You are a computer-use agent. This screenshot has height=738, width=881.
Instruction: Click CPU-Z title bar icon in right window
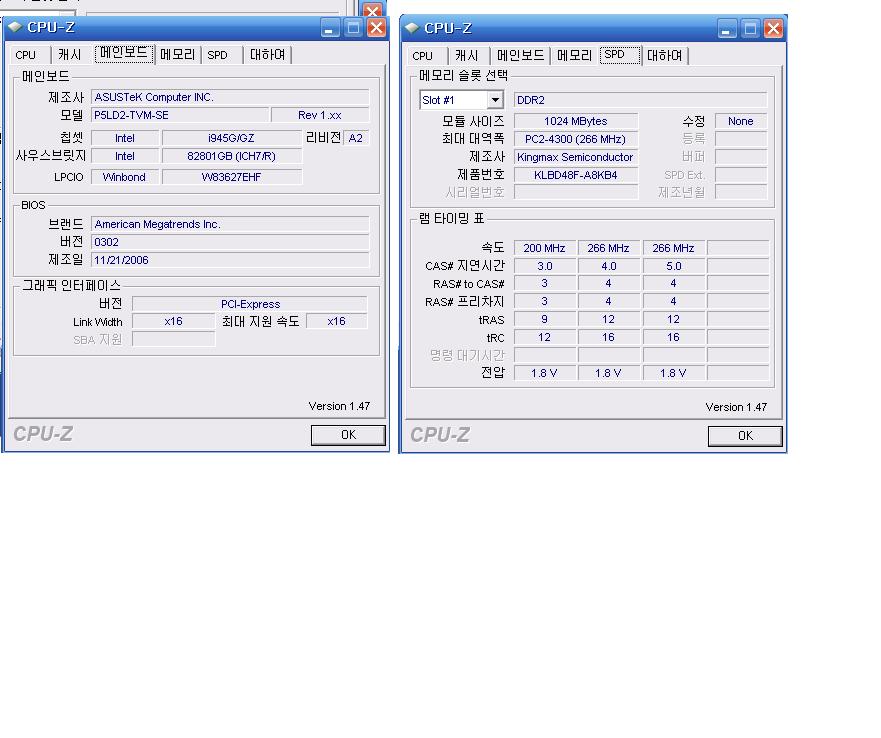click(x=412, y=28)
